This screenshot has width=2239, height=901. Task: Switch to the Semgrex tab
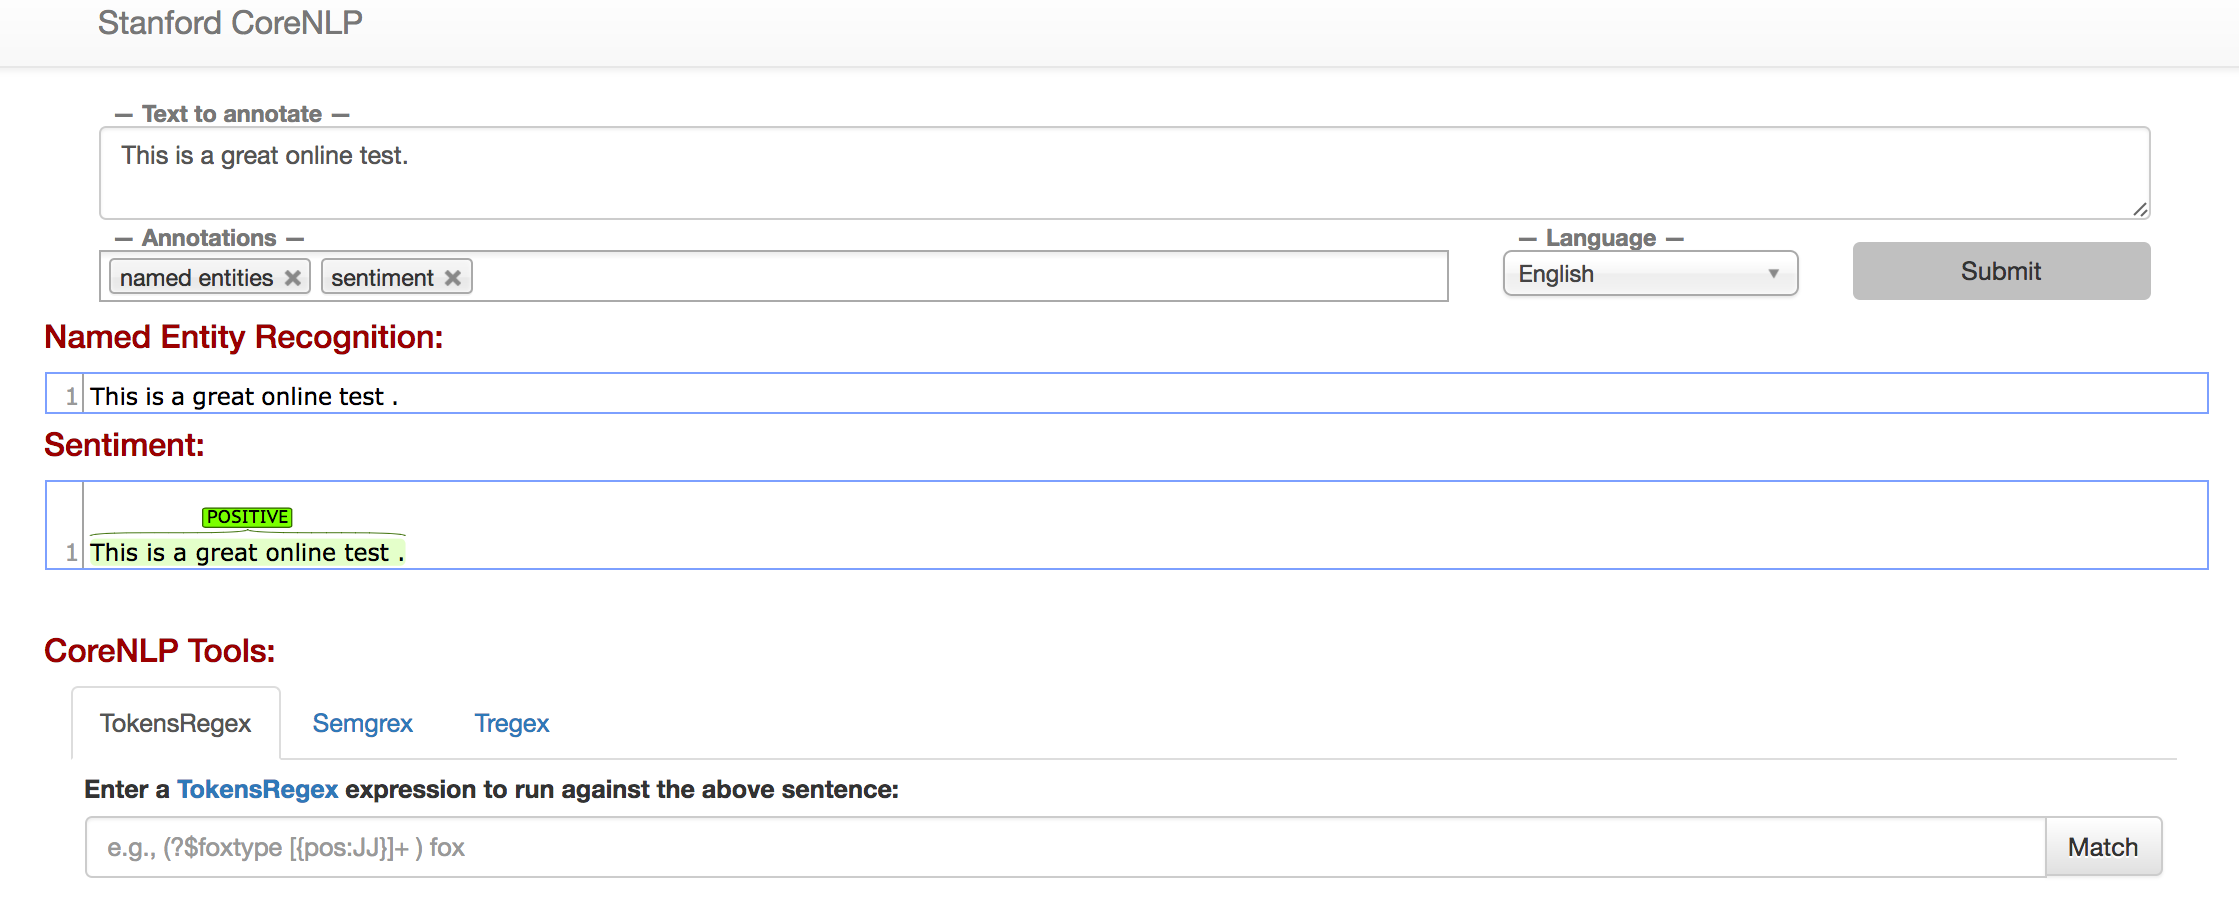362,723
